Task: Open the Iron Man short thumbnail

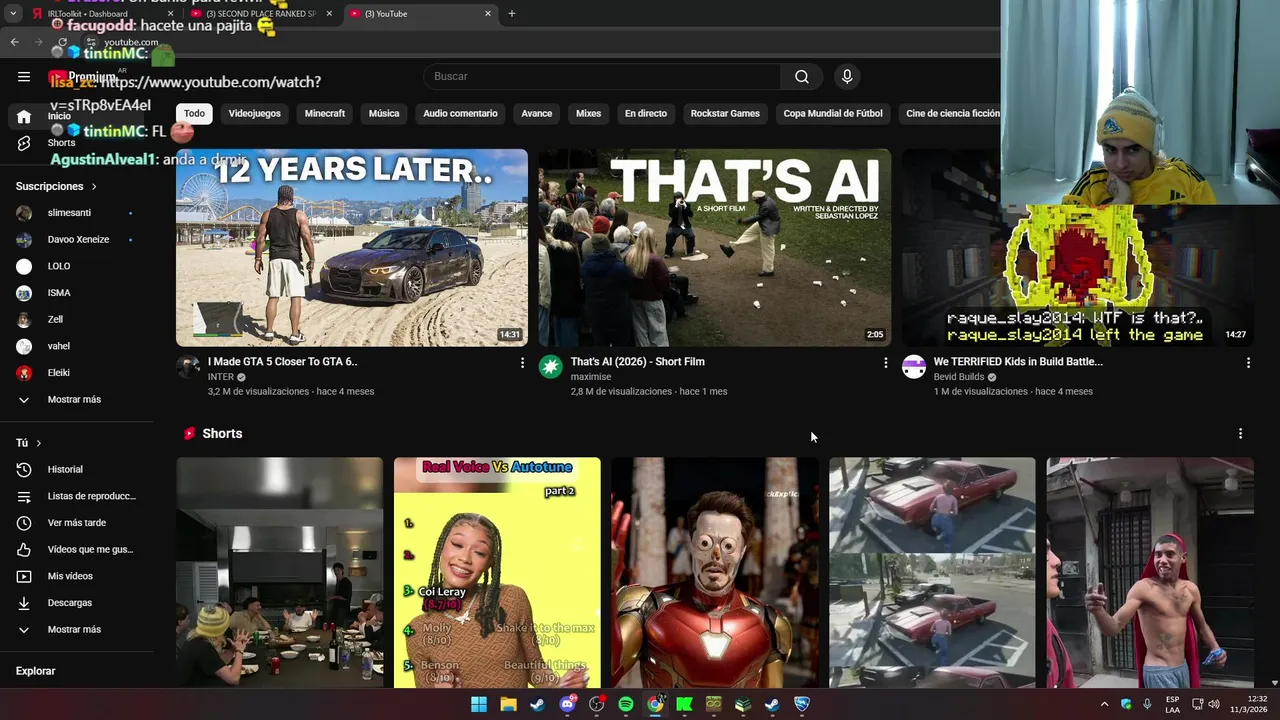Action: pos(715,573)
